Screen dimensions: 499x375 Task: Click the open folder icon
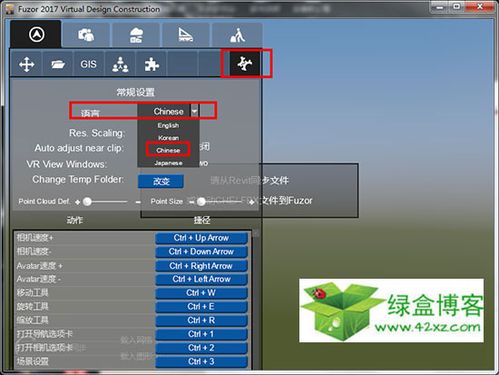coord(58,64)
